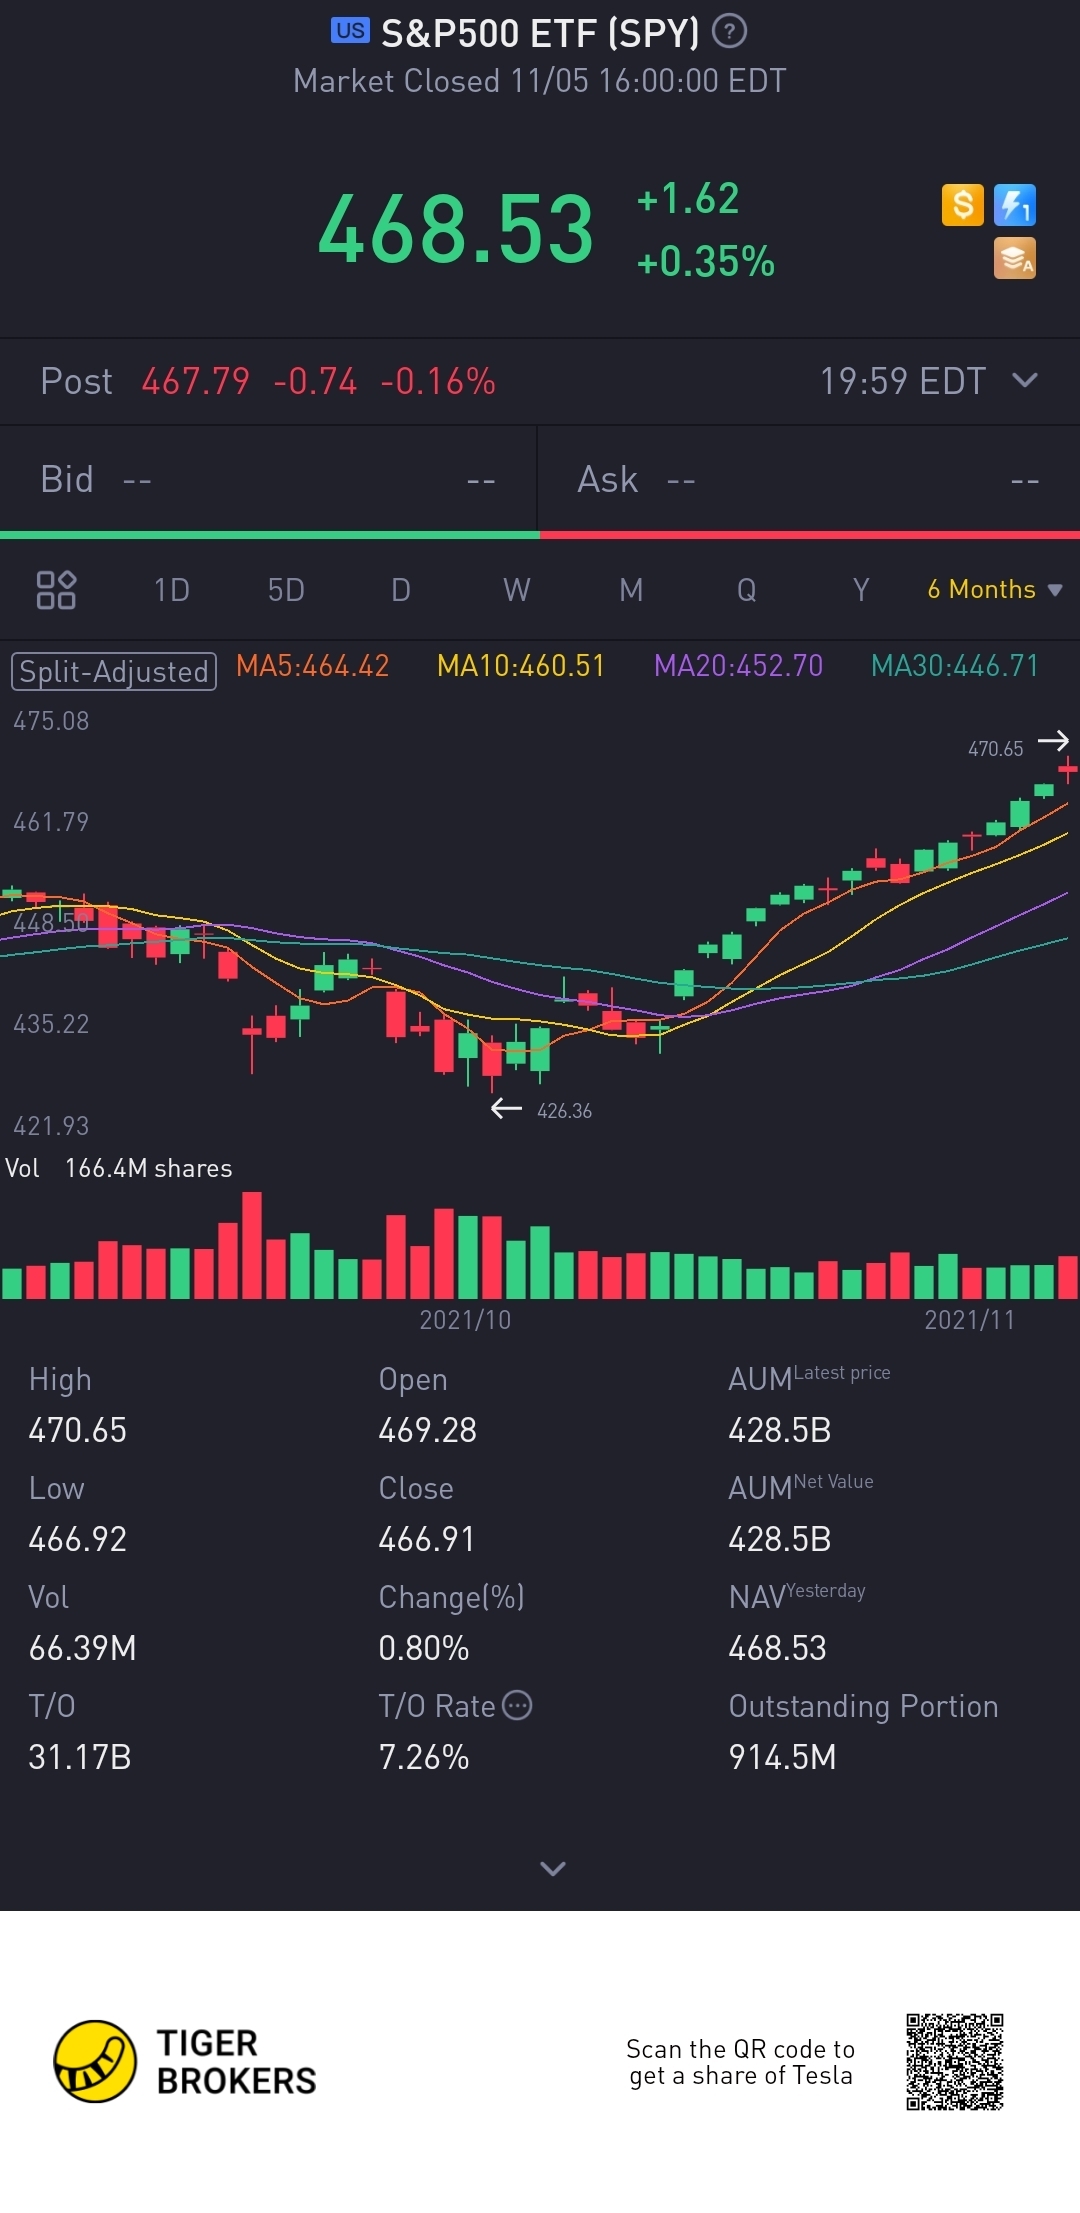Tap the 421.93 price axis label
1080x2213 pixels.
[x=51, y=1126]
